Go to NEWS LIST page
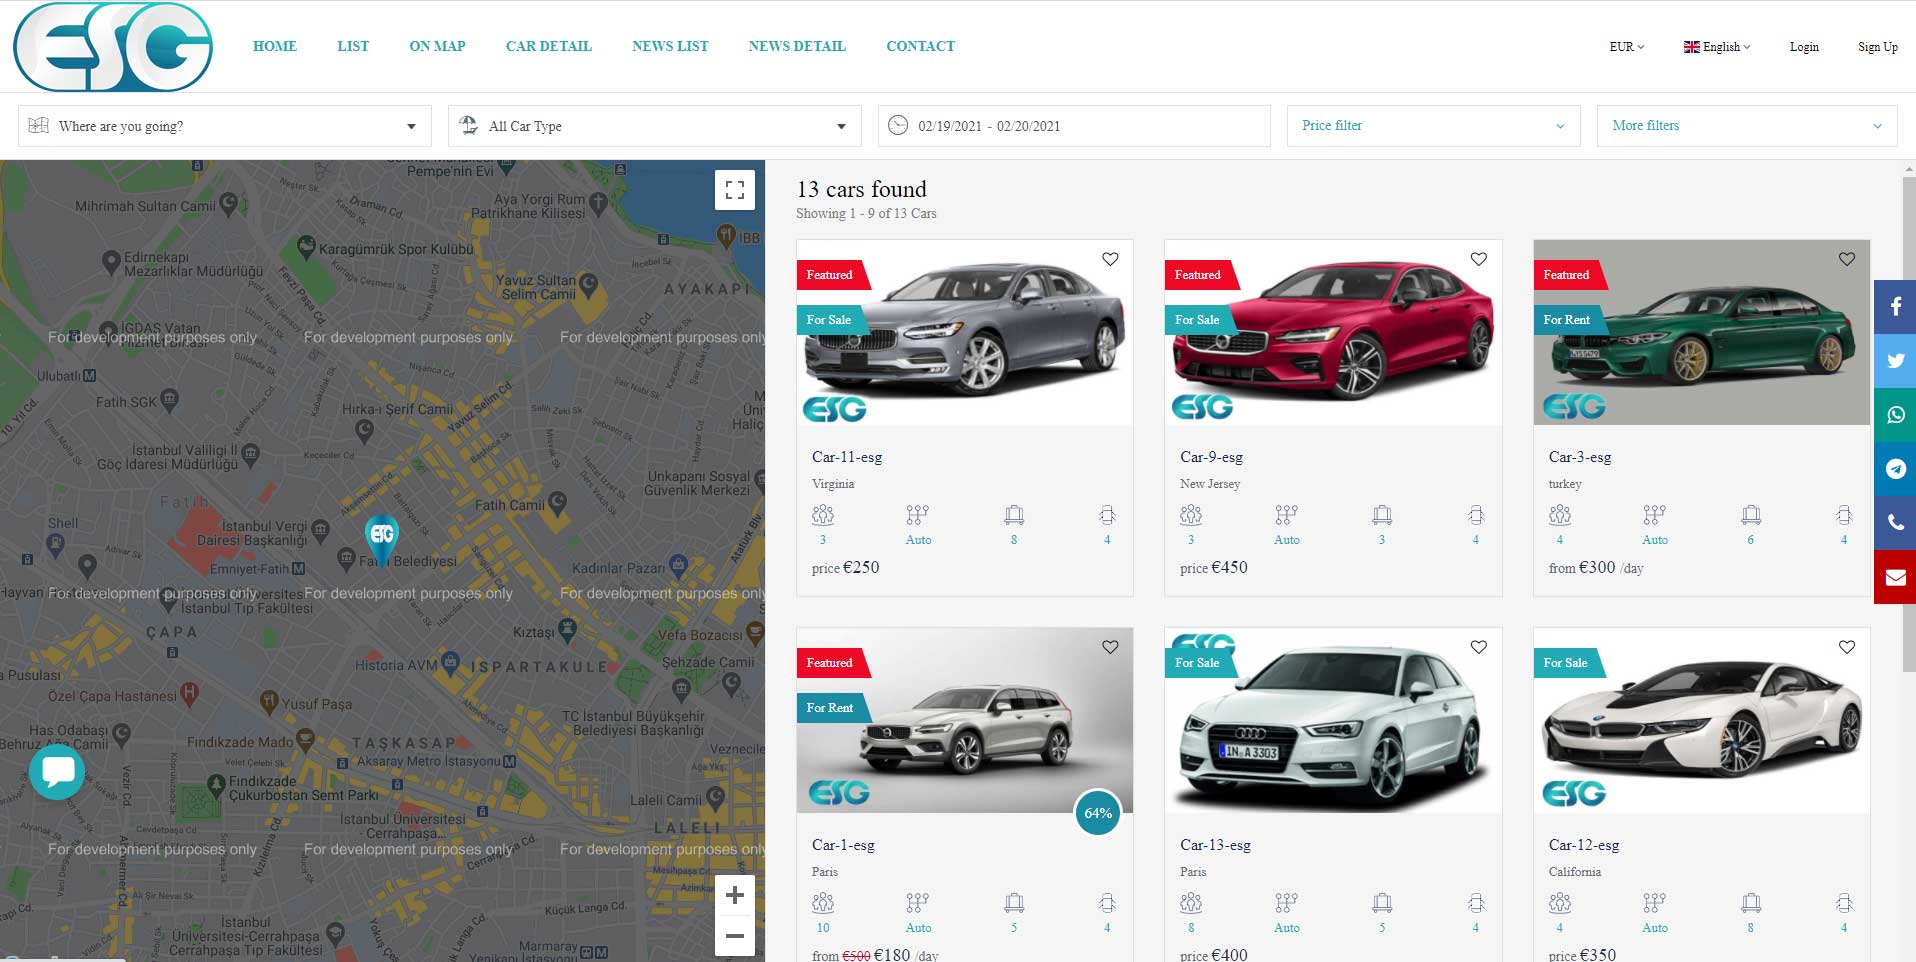 click(x=670, y=46)
